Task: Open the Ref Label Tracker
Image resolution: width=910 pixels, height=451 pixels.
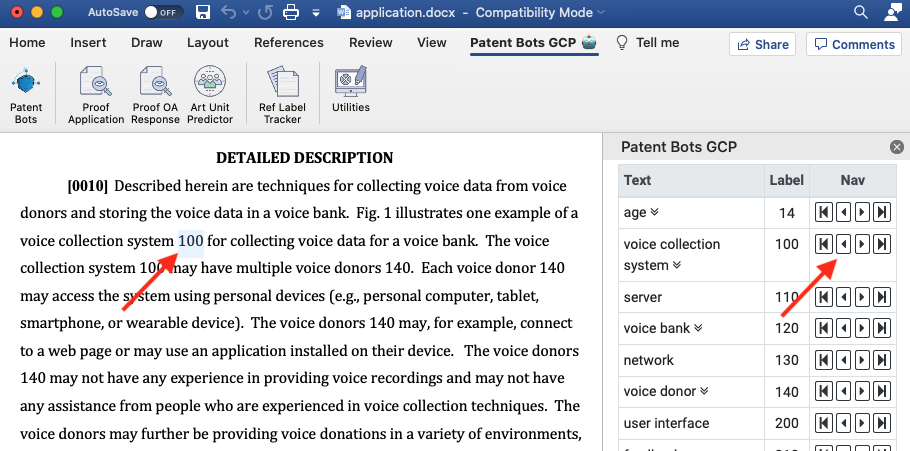Action: point(283,96)
